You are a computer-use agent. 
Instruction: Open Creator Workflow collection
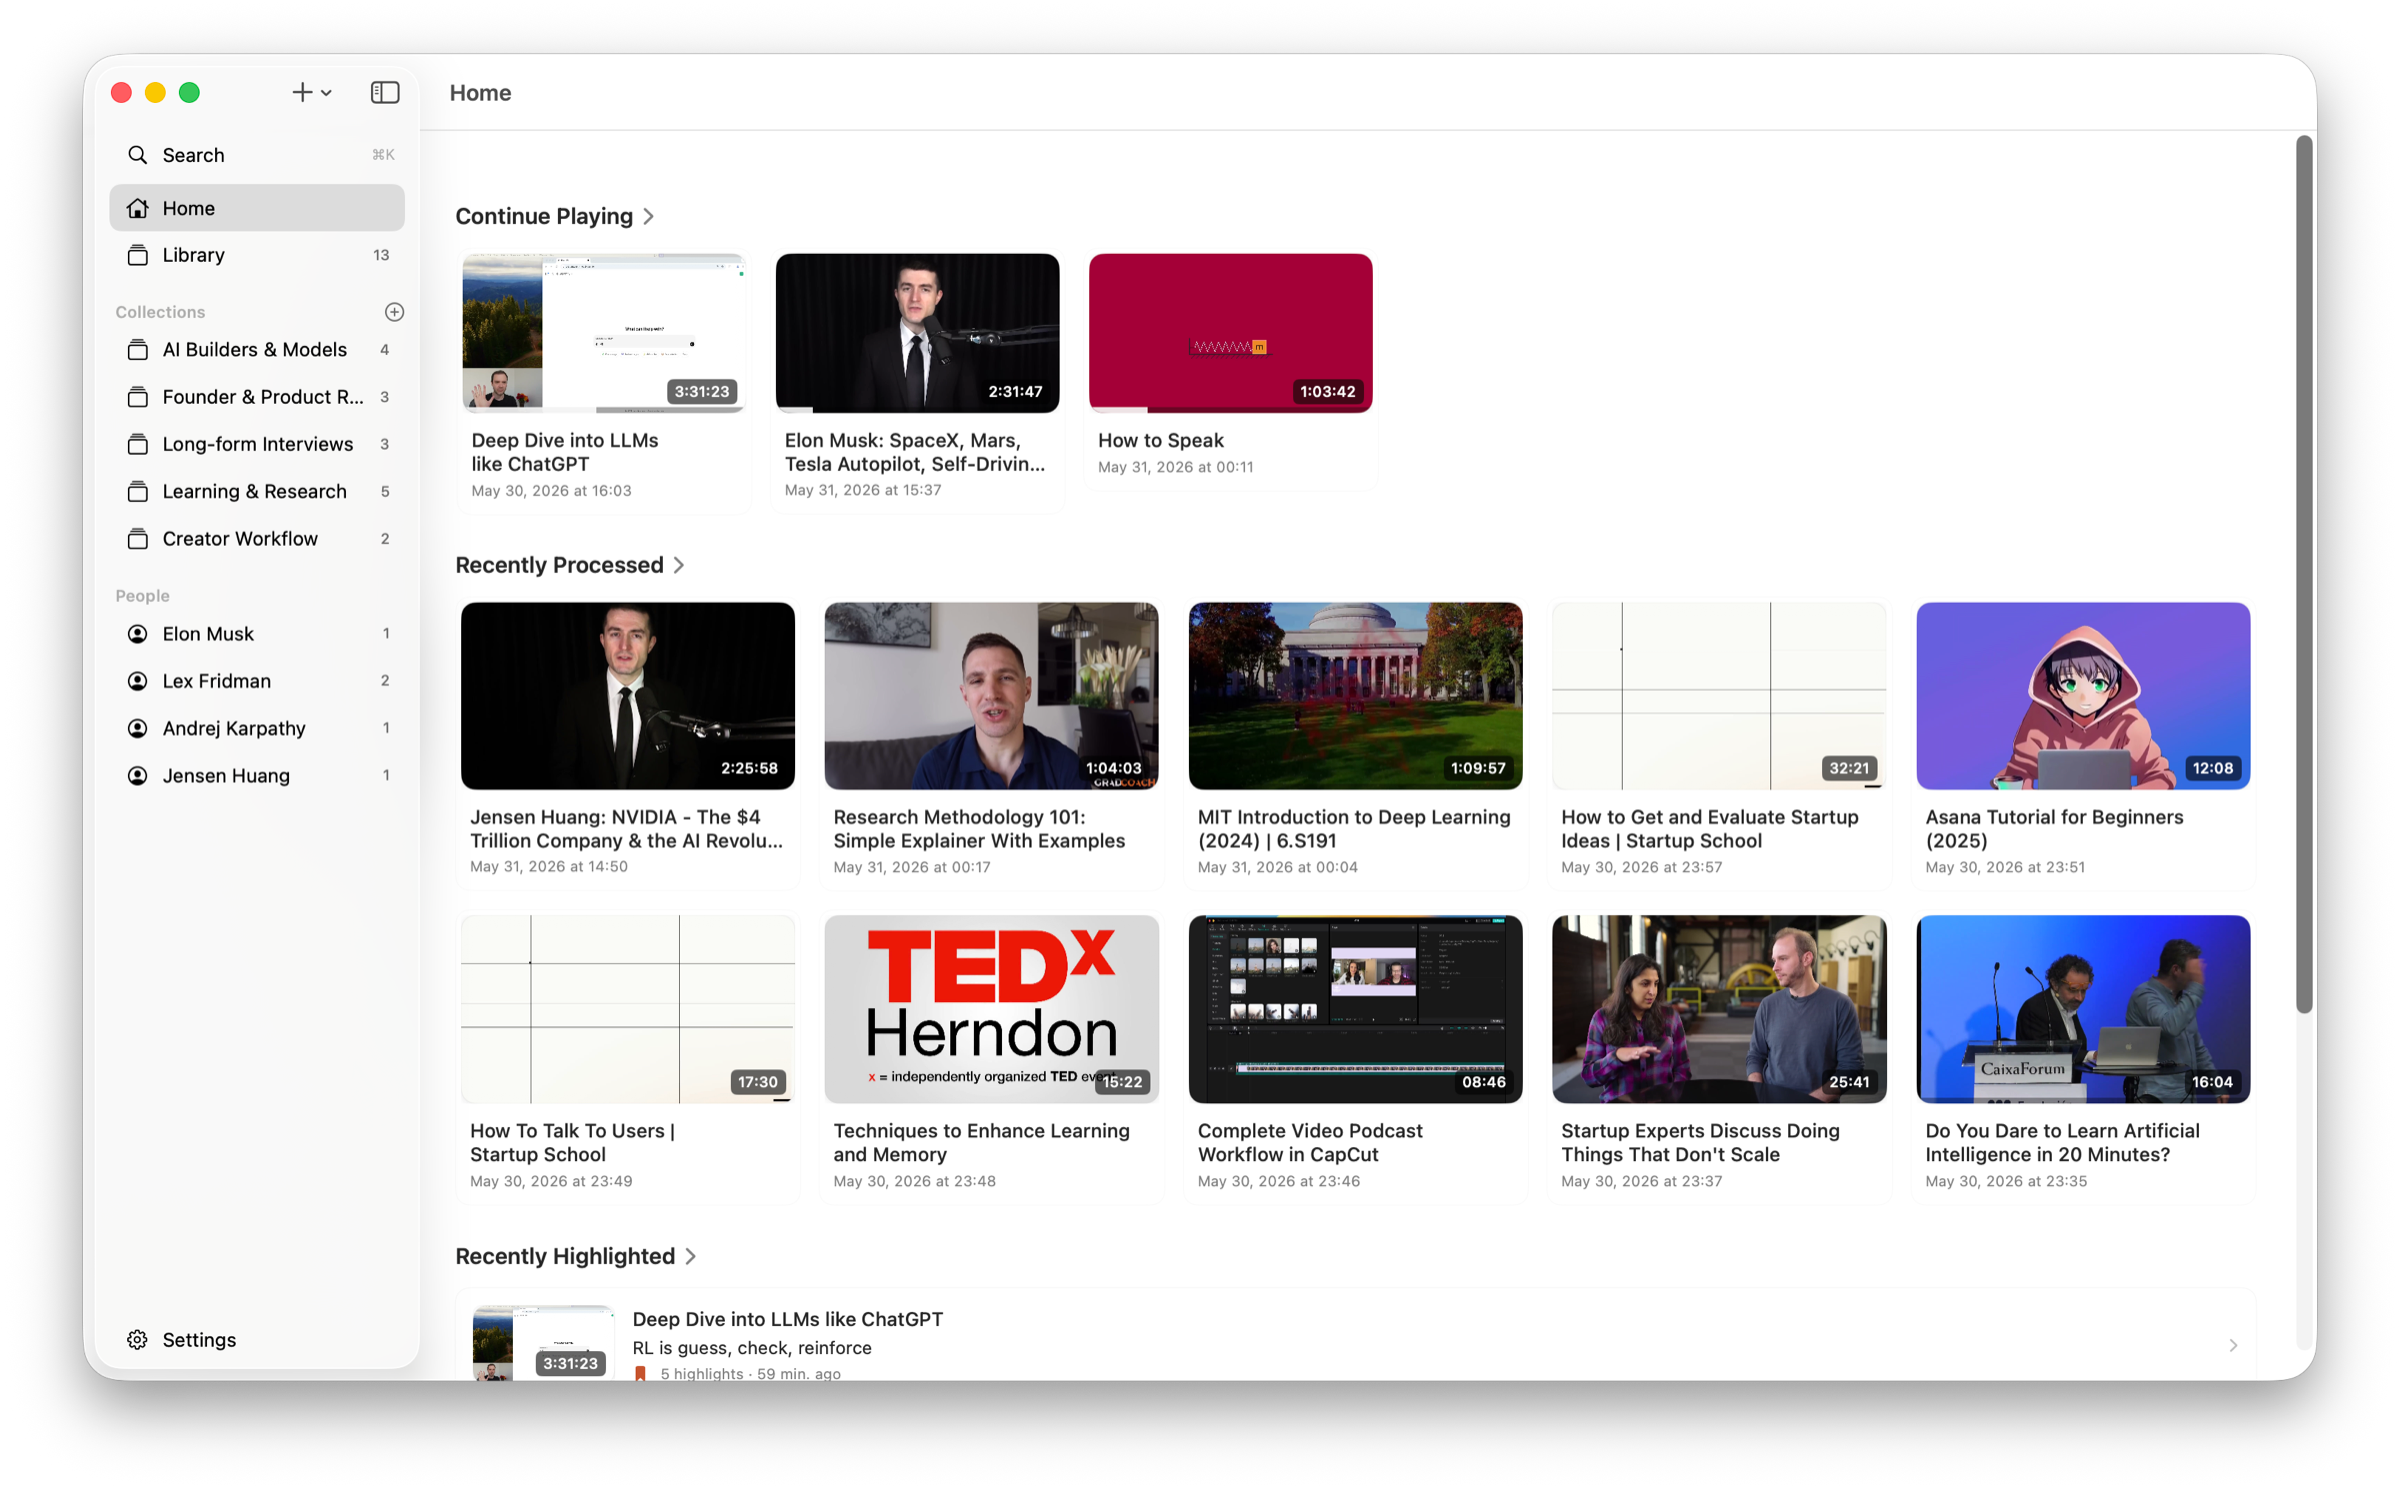tap(257, 539)
